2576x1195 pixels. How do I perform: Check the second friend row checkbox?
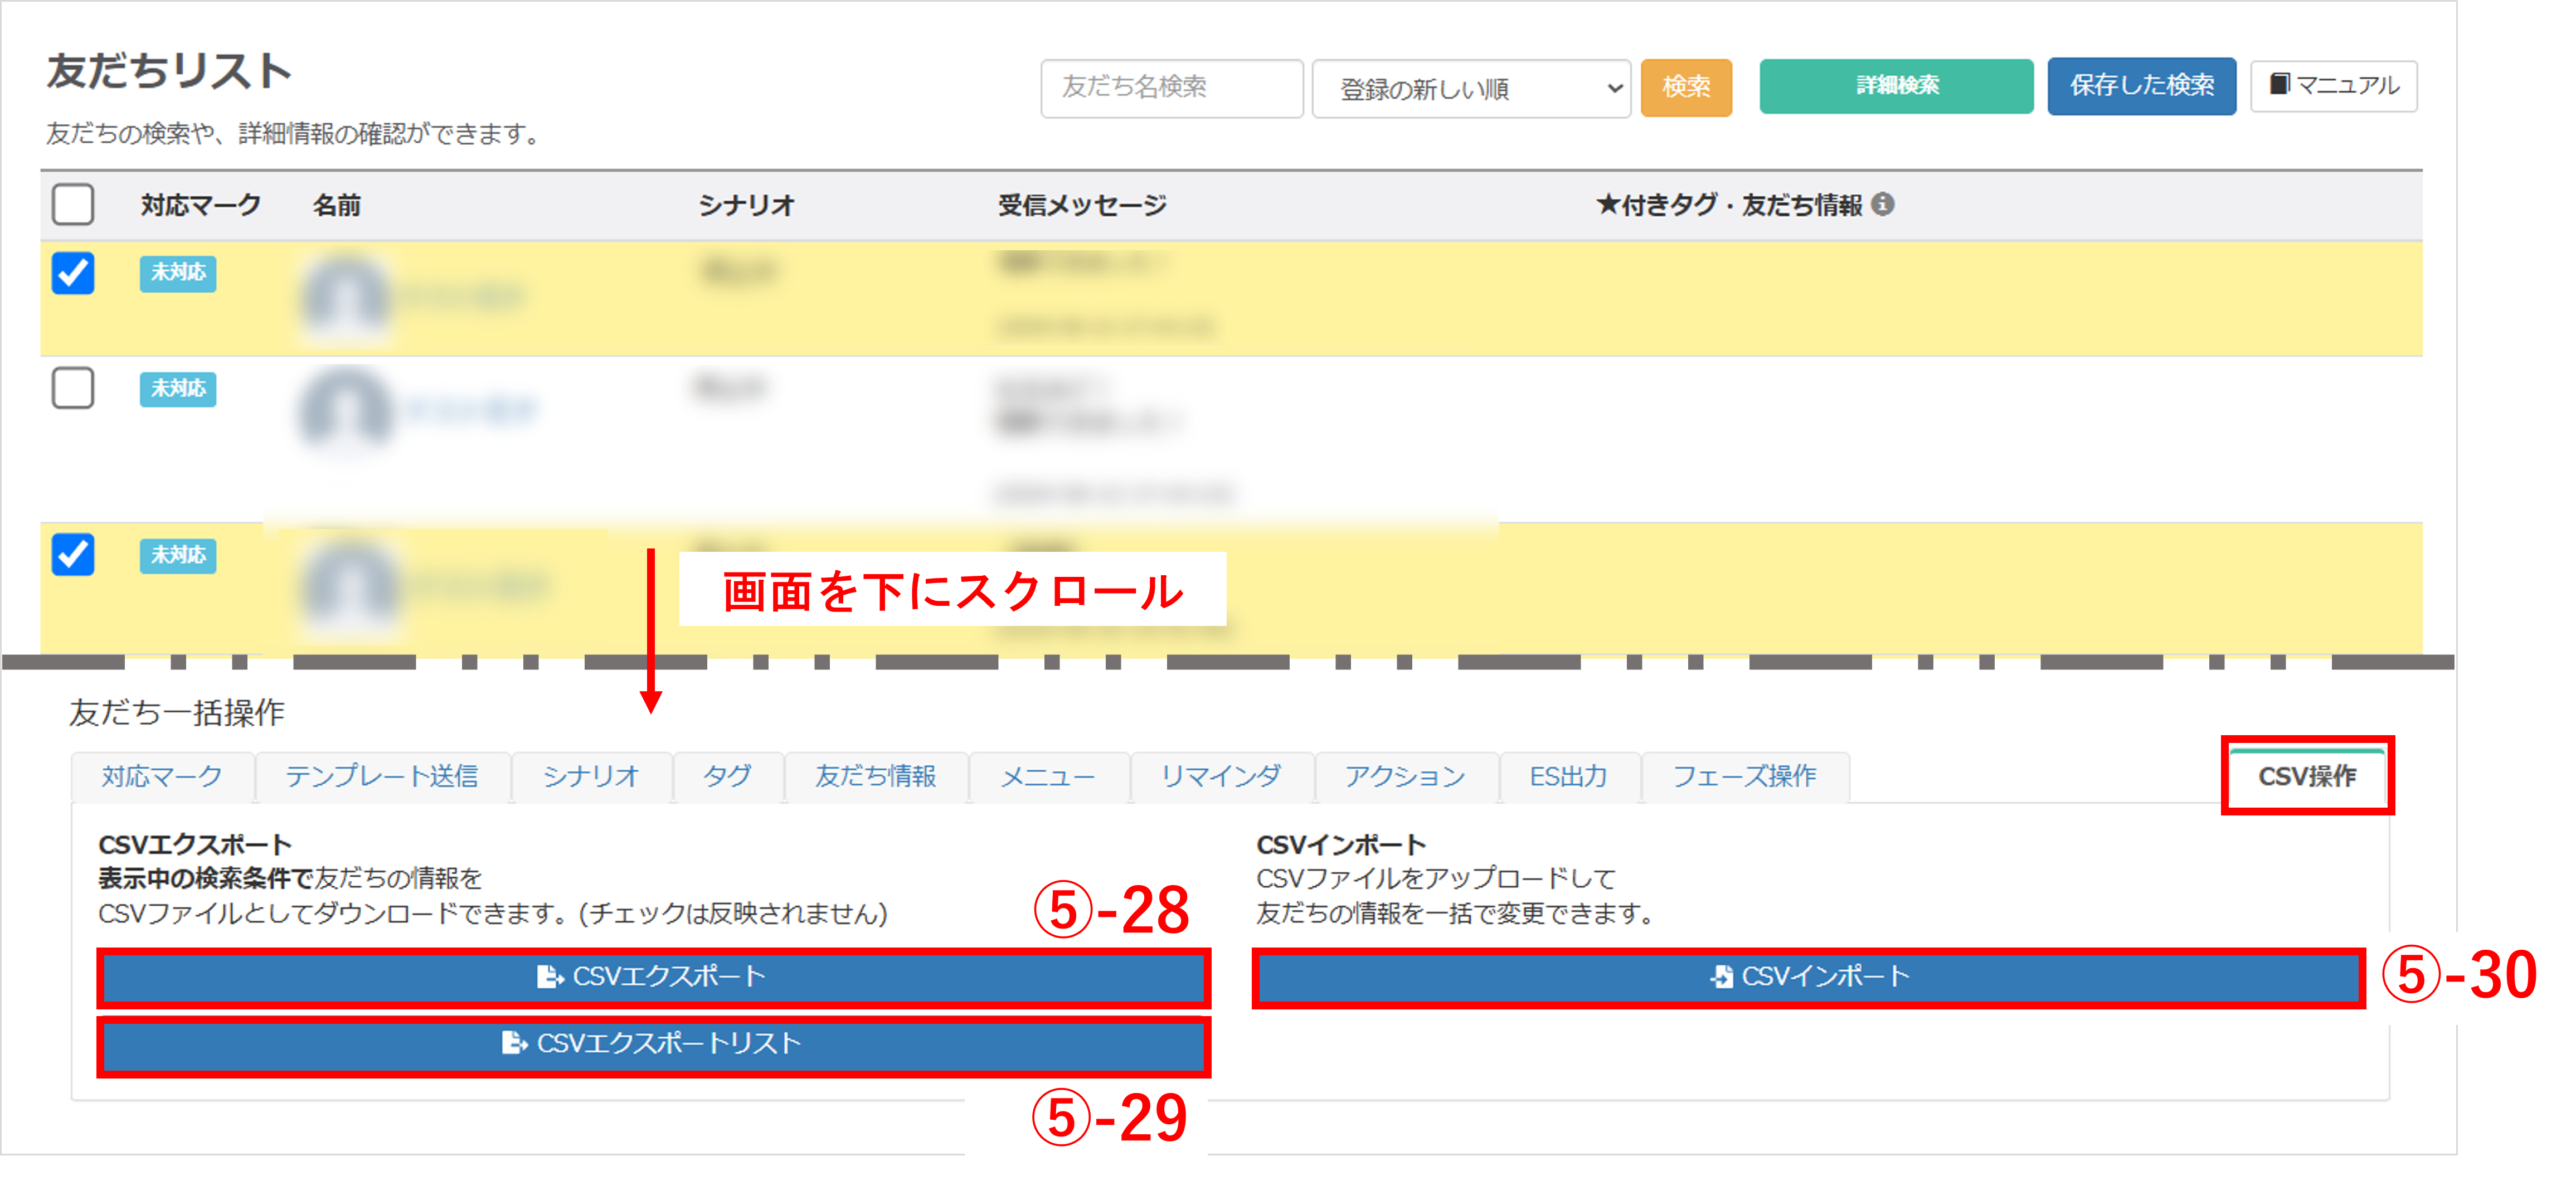pyautogui.click(x=73, y=388)
